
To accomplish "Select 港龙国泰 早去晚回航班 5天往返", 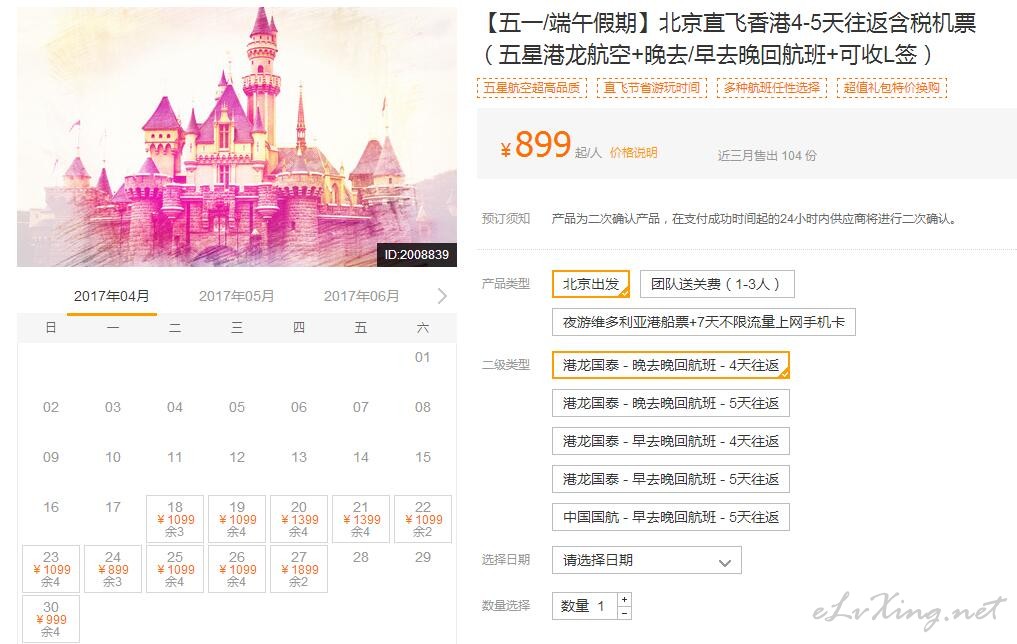I will point(671,479).
